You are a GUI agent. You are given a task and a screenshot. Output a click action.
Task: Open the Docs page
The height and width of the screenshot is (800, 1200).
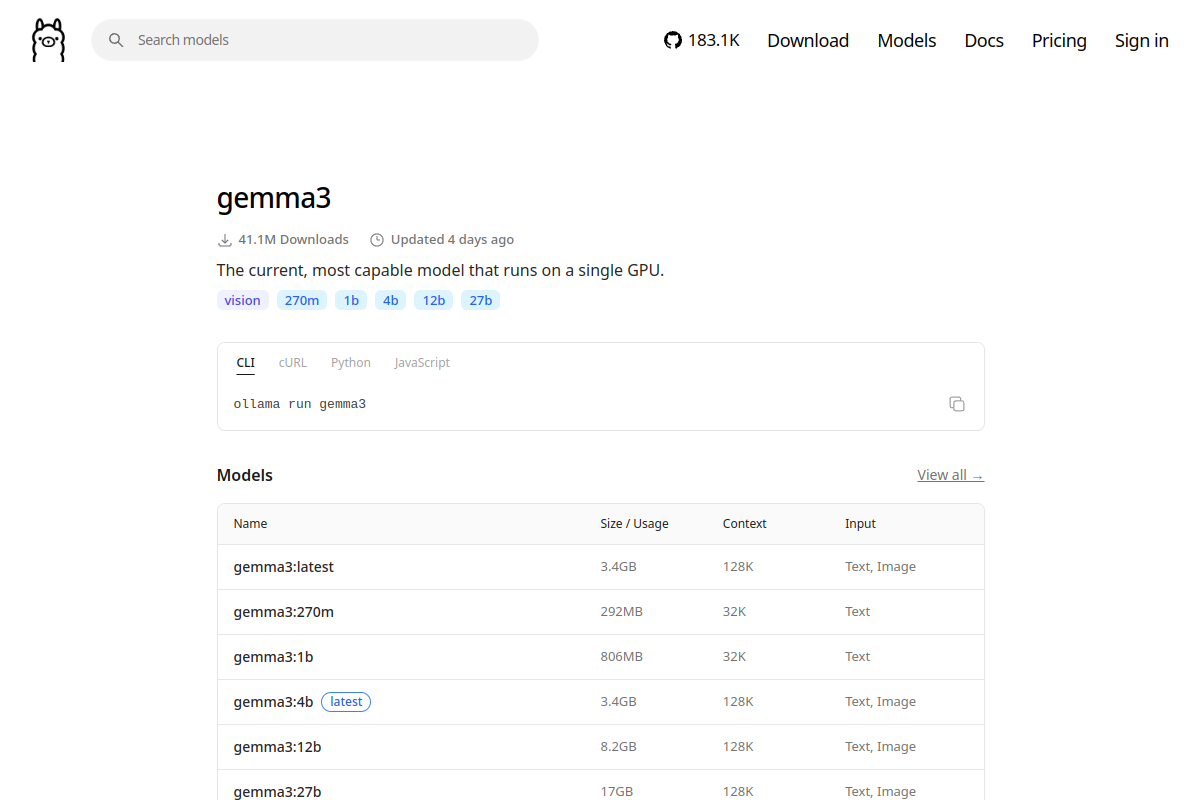(x=984, y=40)
